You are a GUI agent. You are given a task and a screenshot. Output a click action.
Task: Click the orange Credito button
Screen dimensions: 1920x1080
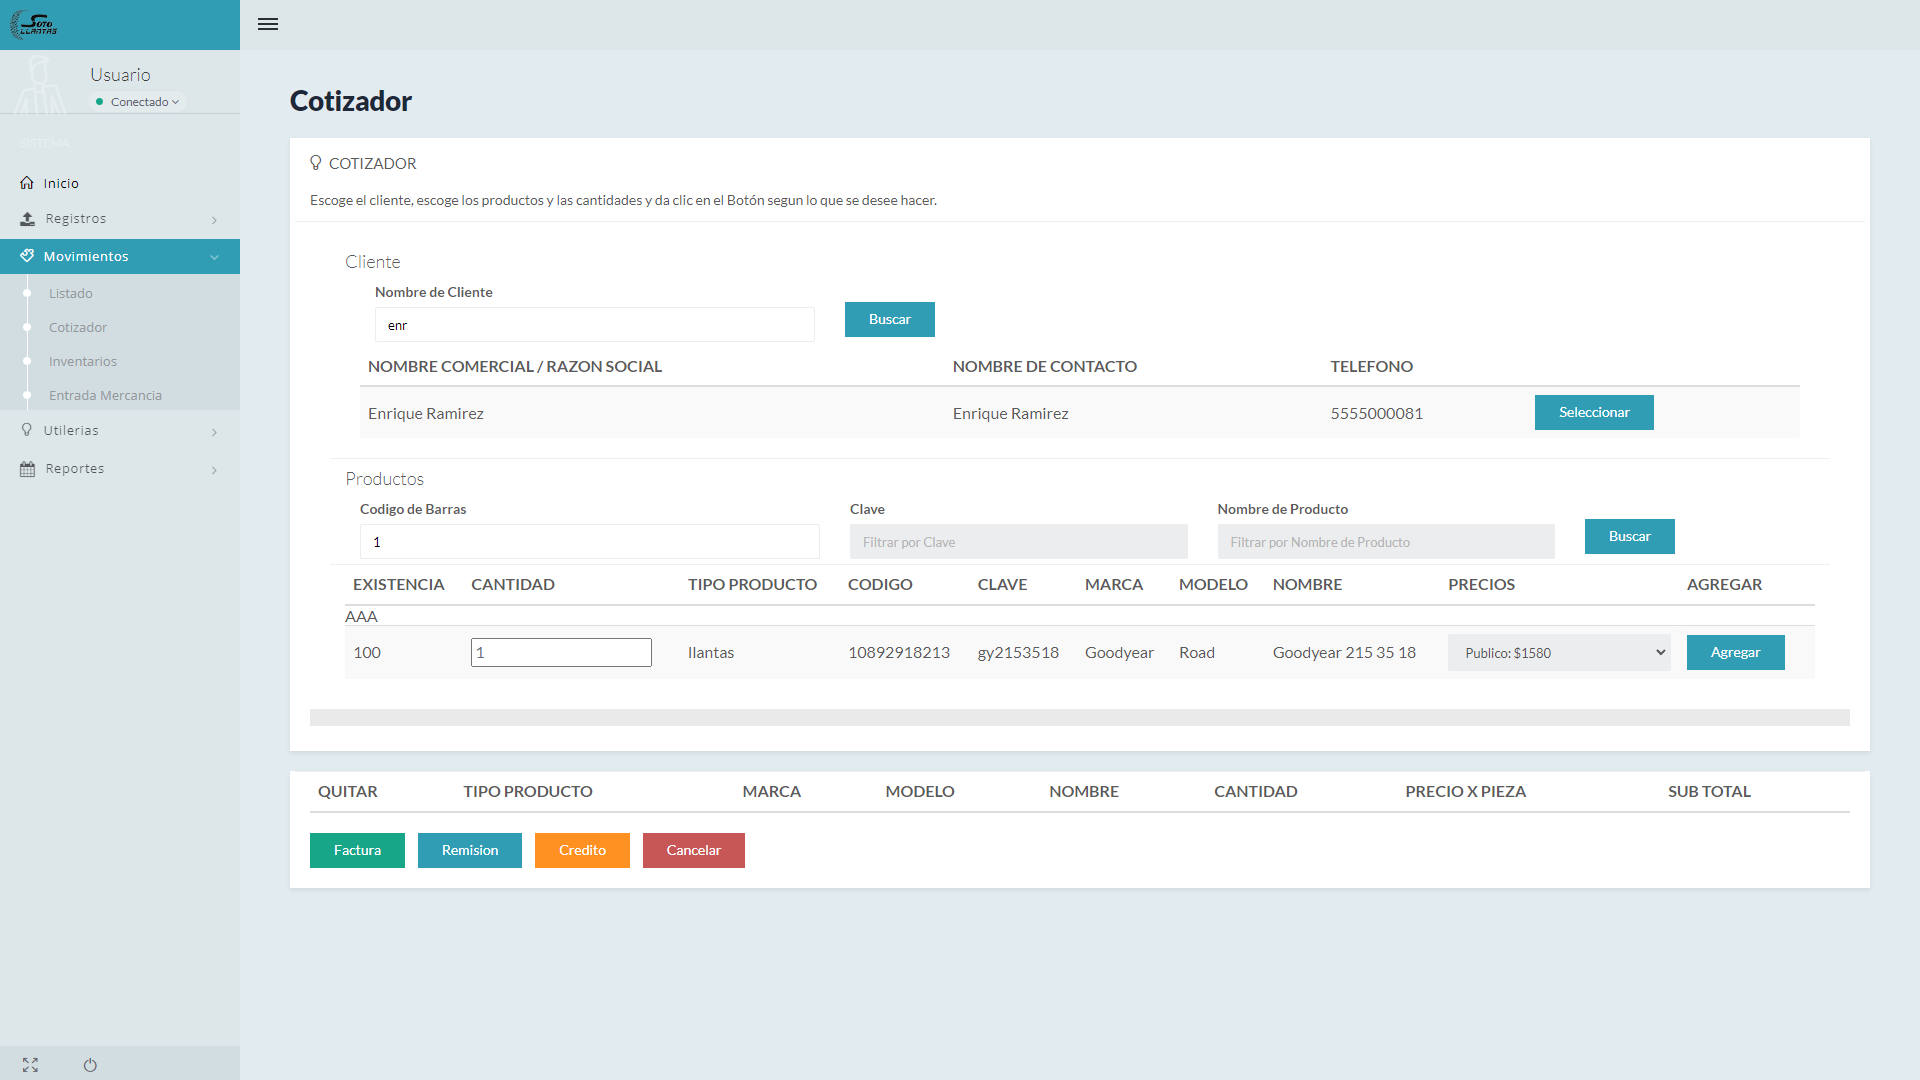(x=582, y=851)
